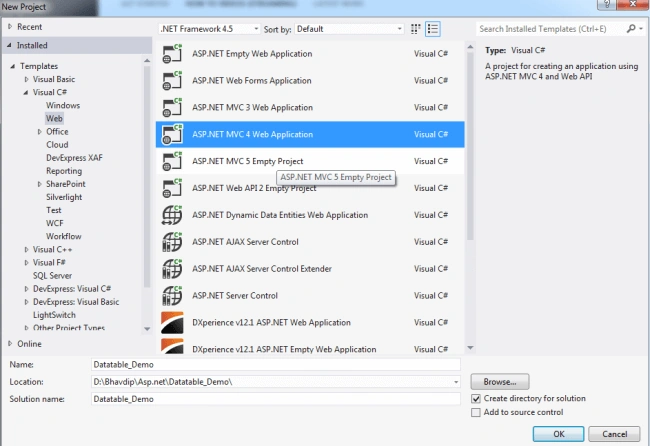The height and width of the screenshot is (446, 650).
Task: Expand DevExpress: Visual C# node
Action: click(26, 288)
